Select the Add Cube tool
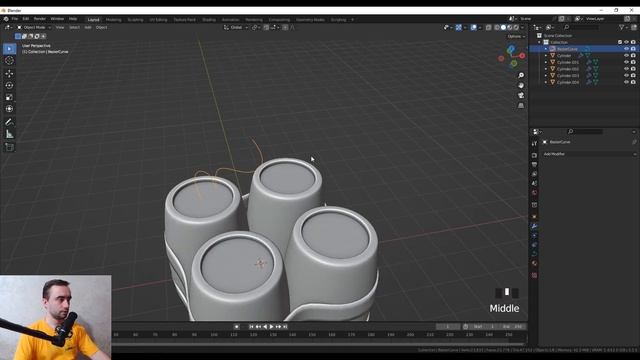The width and height of the screenshot is (640, 360). [x=9, y=147]
